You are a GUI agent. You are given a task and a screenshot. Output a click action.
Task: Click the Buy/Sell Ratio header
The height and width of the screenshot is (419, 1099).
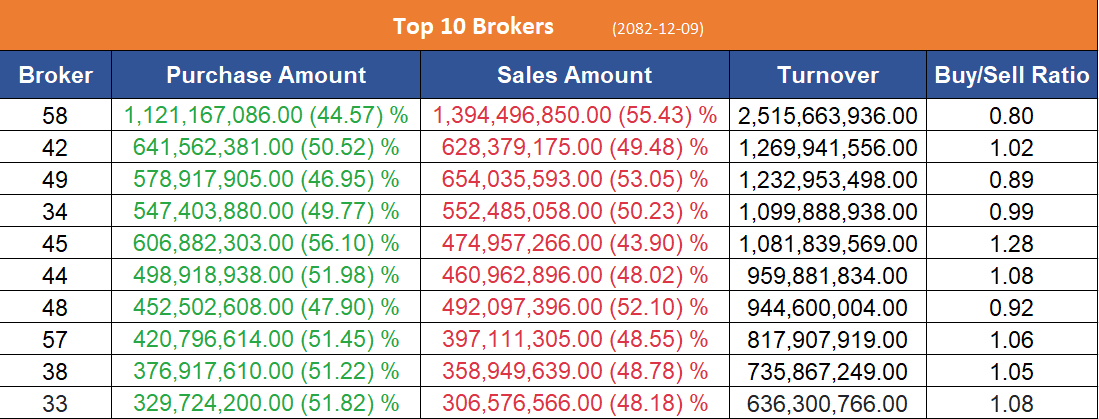1011,75
